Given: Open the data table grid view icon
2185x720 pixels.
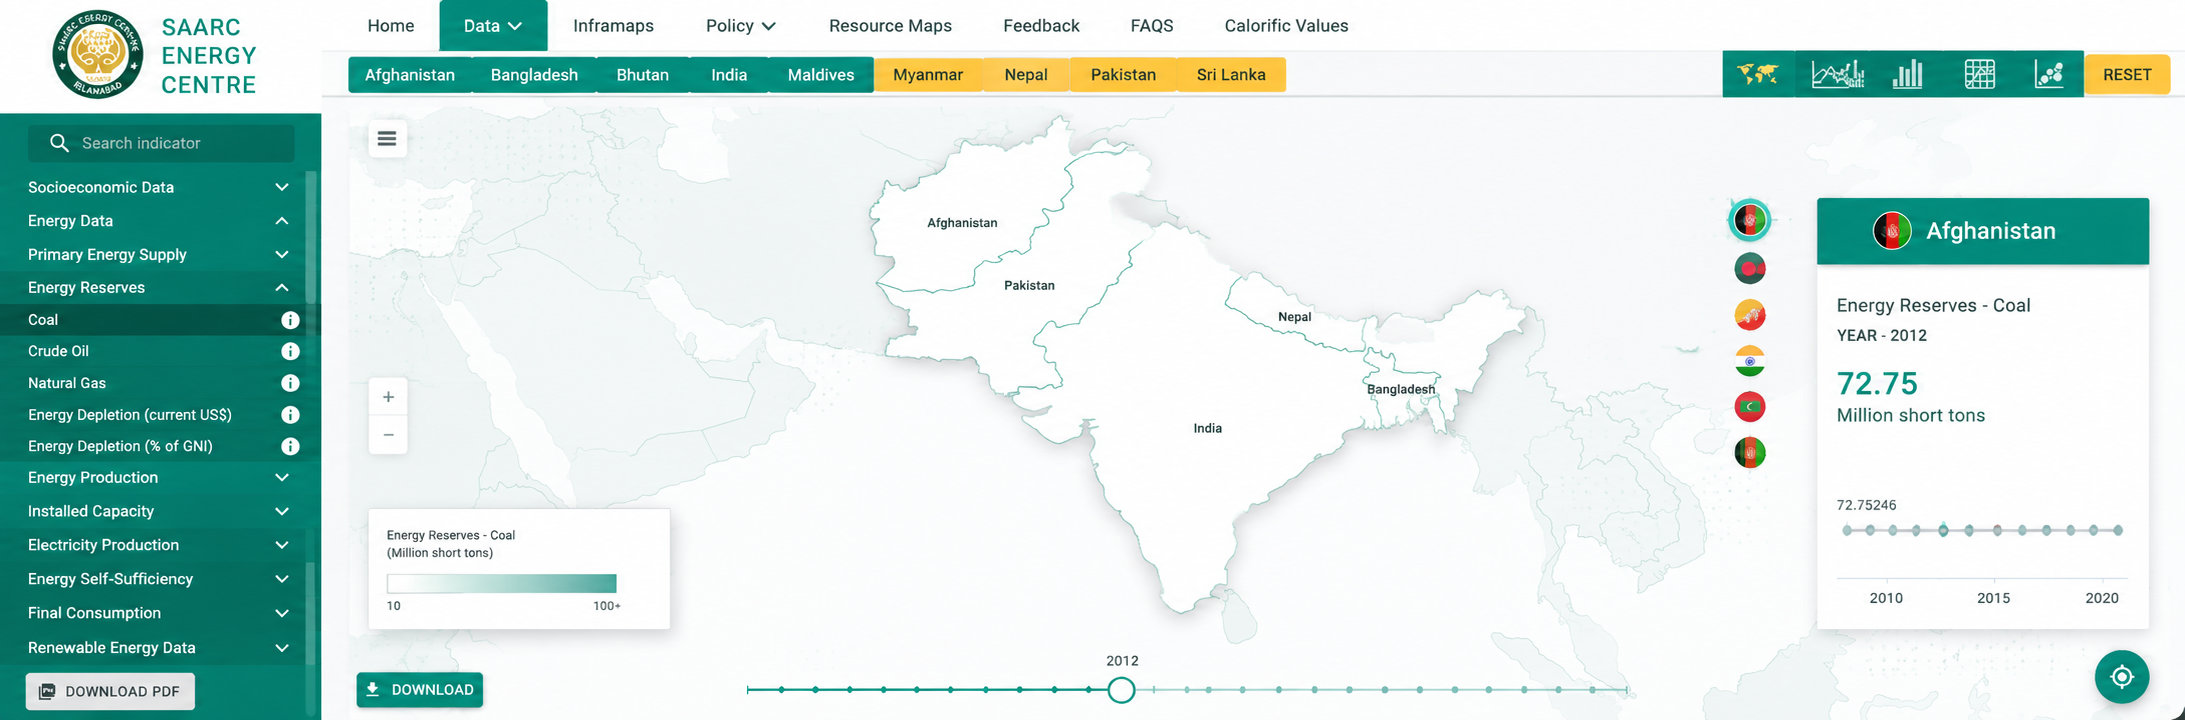Looking at the screenshot, I should [1979, 74].
